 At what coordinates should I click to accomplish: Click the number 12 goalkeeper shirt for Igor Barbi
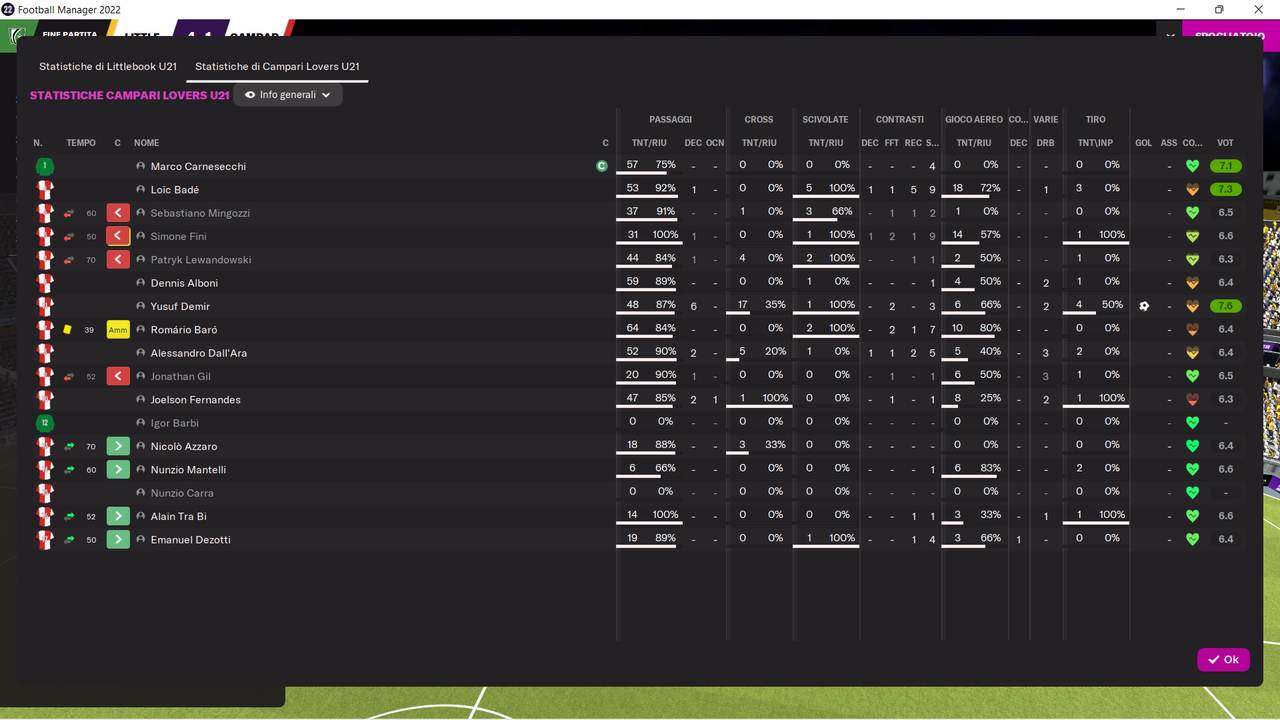click(x=45, y=423)
